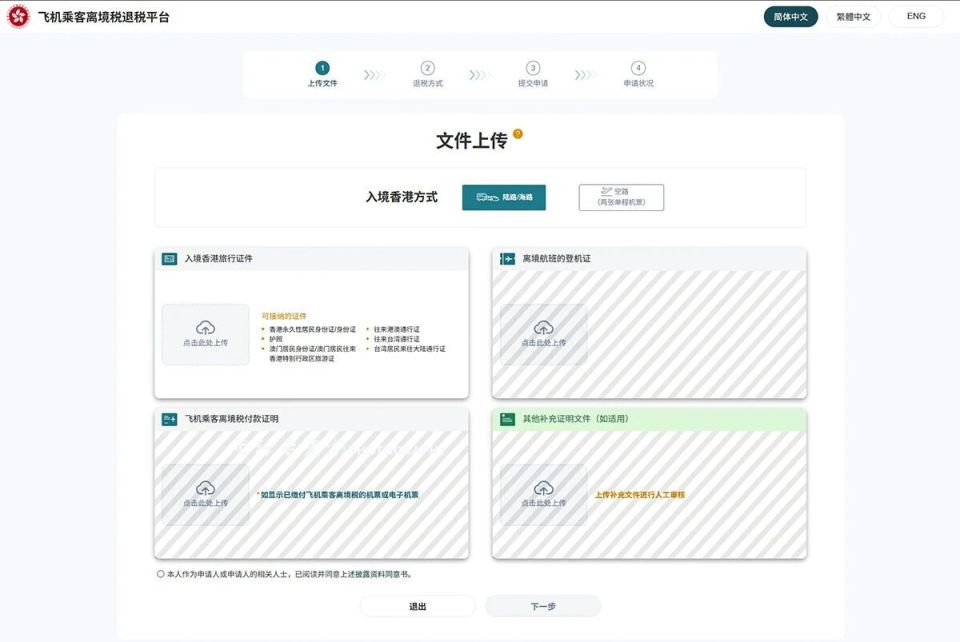960x642 pixels.
Task: Switch entry method to 空路
Action: coord(621,196)
